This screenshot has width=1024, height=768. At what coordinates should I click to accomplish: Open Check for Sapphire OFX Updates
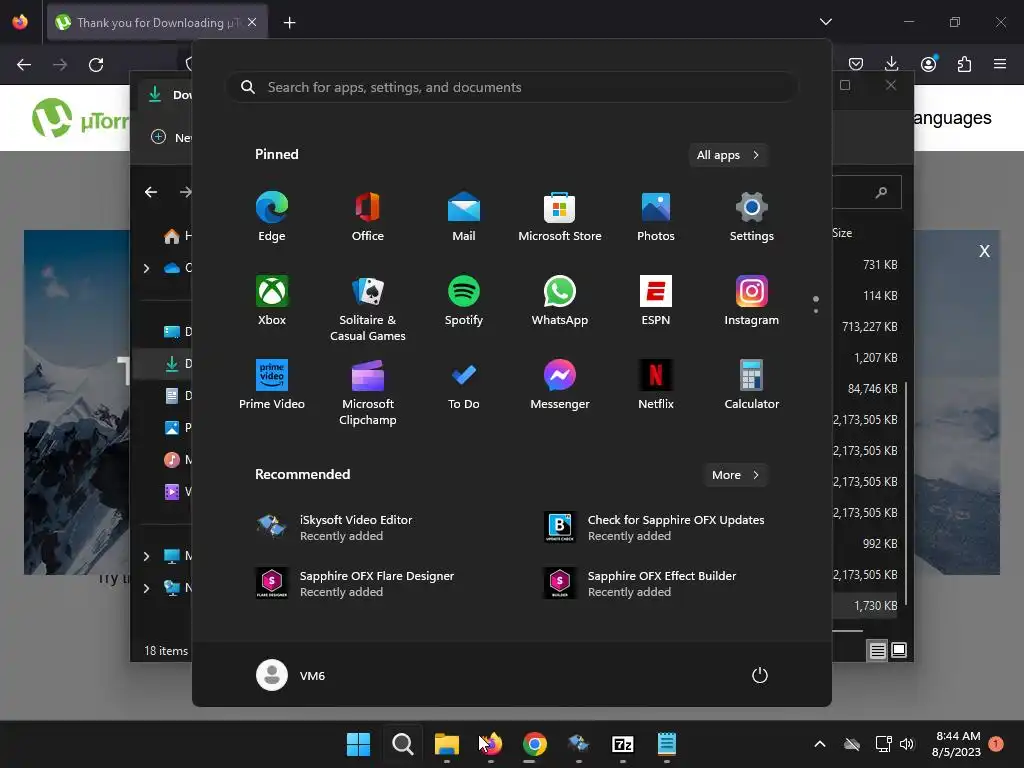pos(655,527)
